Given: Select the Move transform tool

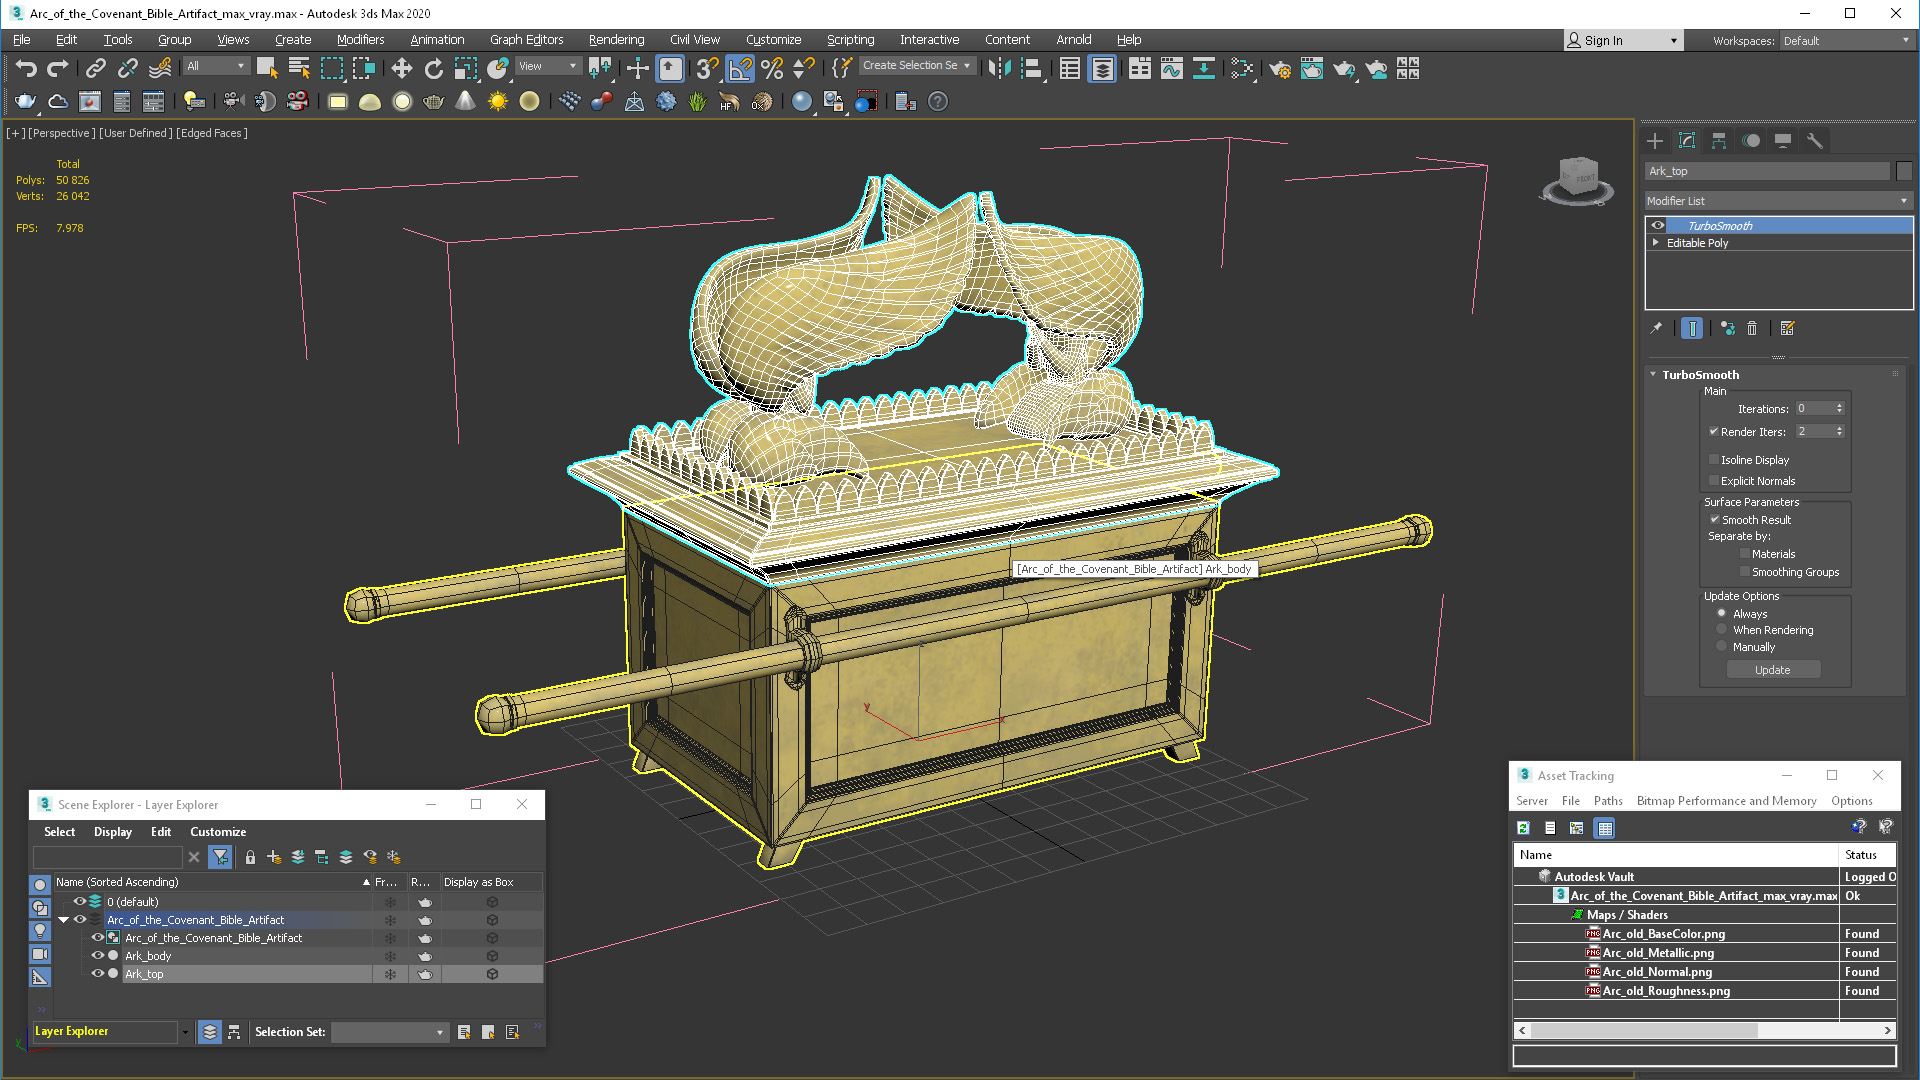Looking at the screenshot, I should click(x=401, y=68).
